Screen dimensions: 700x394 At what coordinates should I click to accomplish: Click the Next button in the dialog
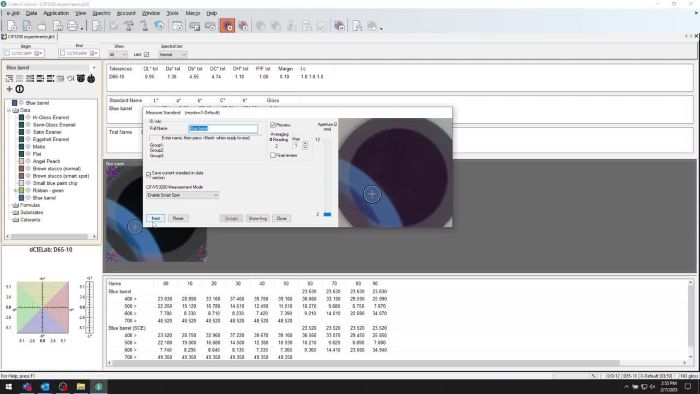(155, 218)
